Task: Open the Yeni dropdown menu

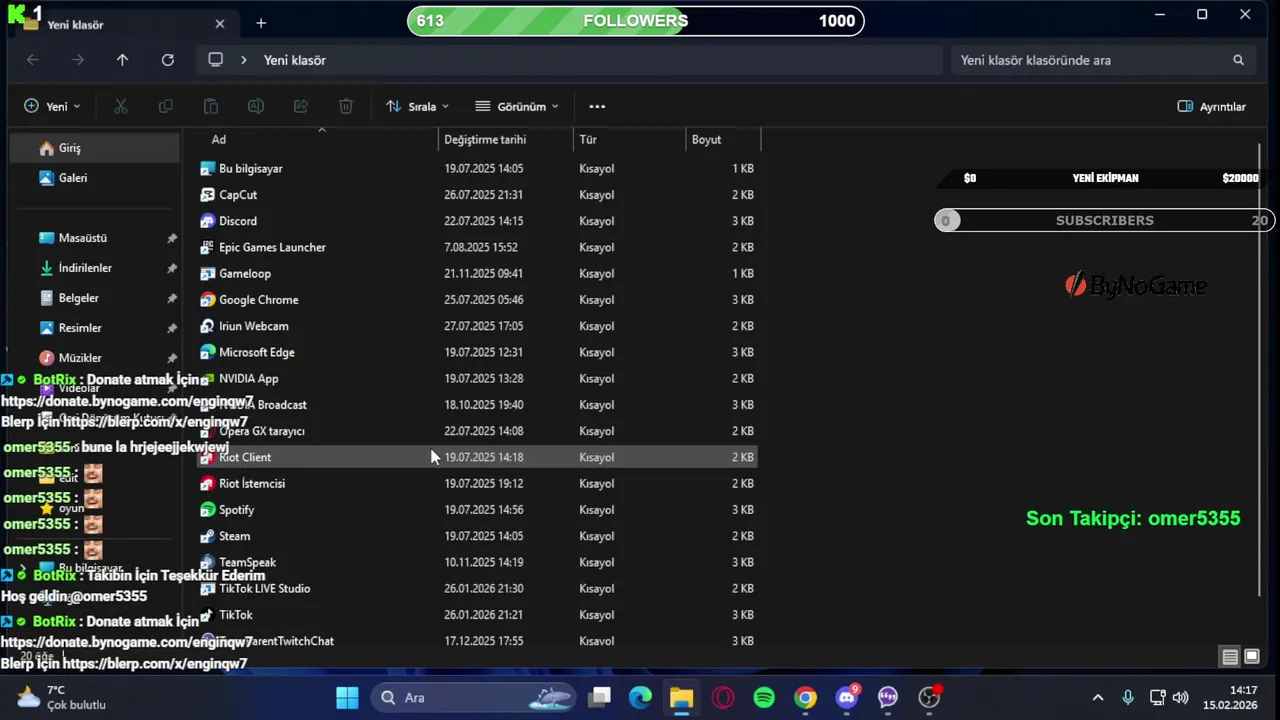Action: [x=52, y=106]
